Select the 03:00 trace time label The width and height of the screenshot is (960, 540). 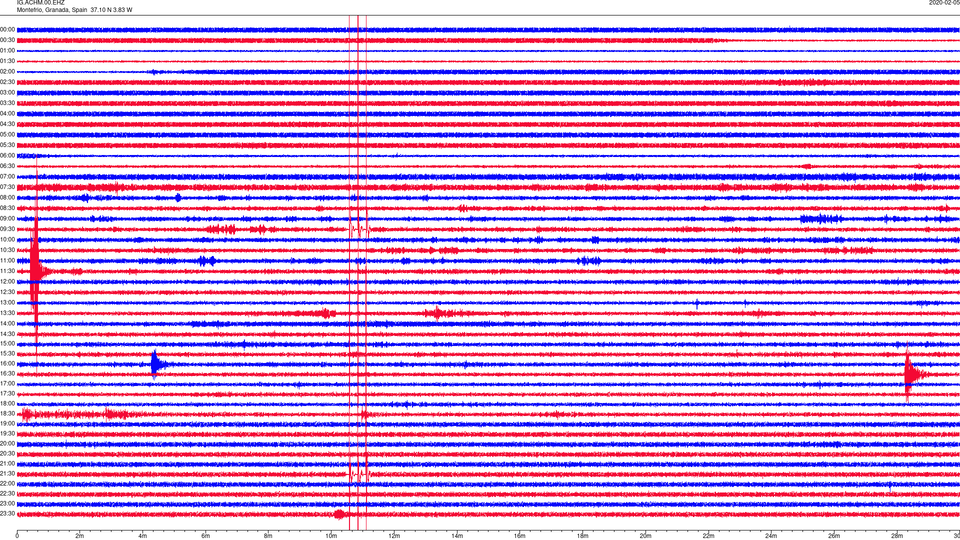[x=7, y=92]
